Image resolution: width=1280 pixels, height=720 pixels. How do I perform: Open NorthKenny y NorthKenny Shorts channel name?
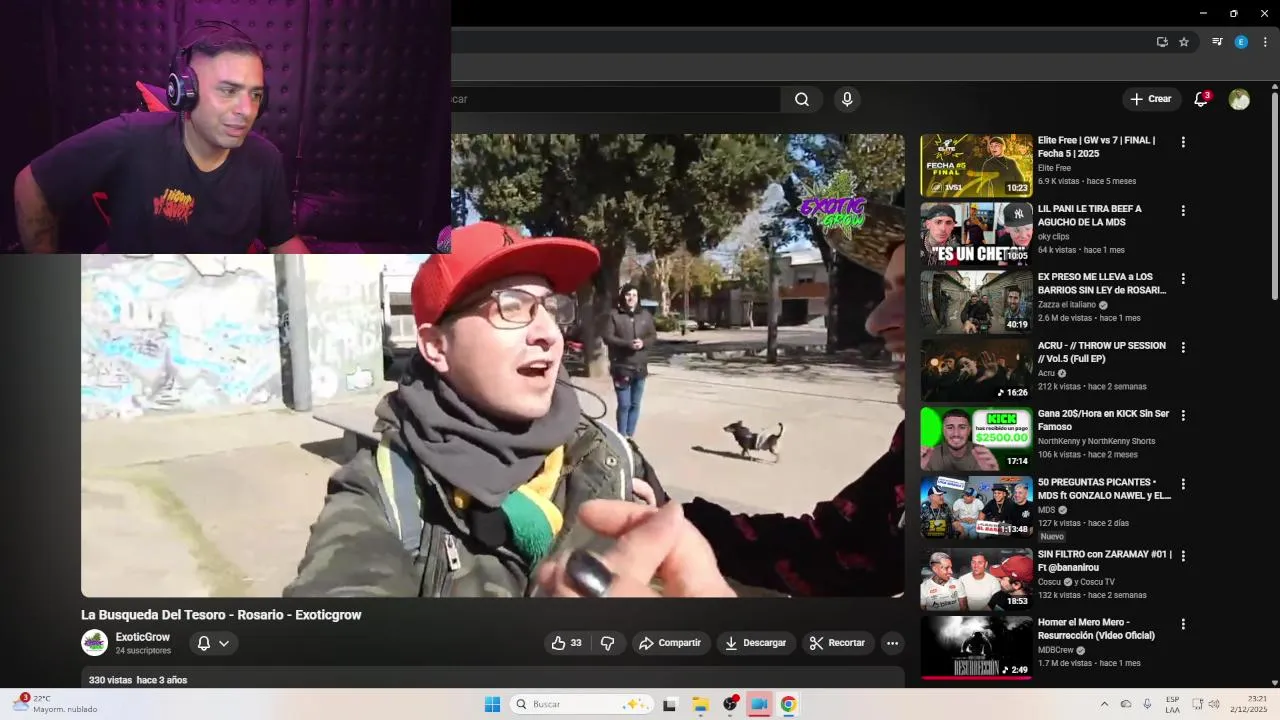click(x=1096, y=441)
